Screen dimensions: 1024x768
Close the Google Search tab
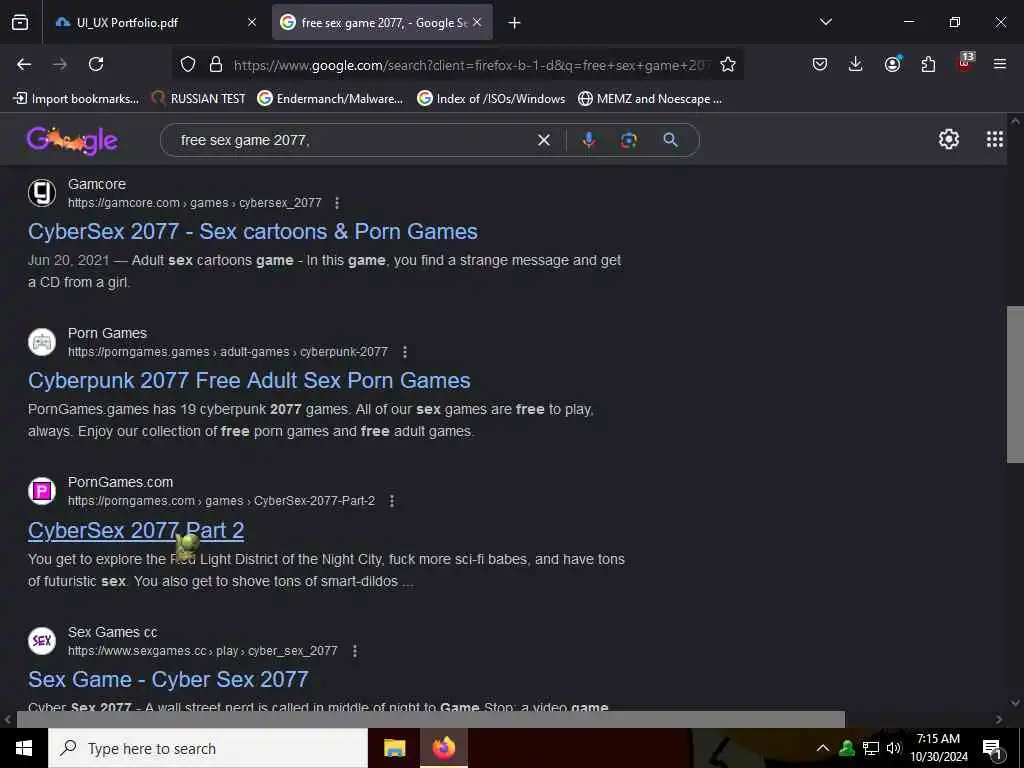477,22
